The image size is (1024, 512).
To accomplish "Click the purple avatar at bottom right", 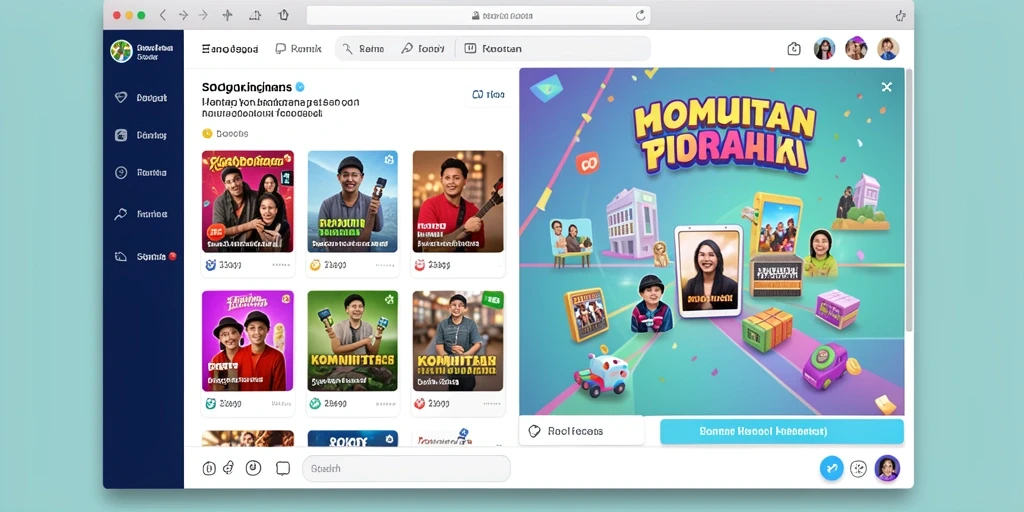I will [x=888, y=468].
